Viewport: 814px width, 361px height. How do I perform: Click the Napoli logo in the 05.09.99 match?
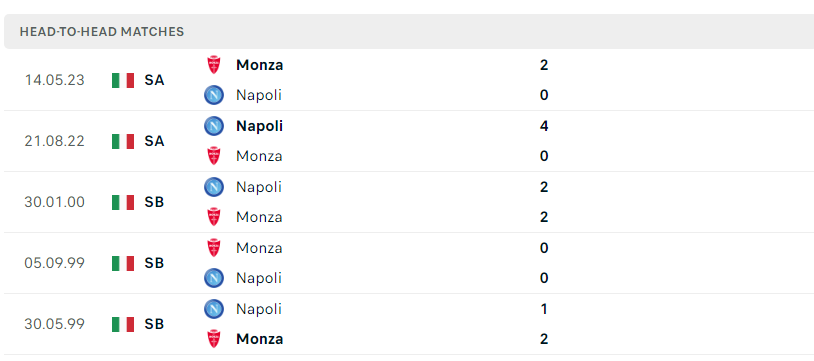click(x=213, y=278)
